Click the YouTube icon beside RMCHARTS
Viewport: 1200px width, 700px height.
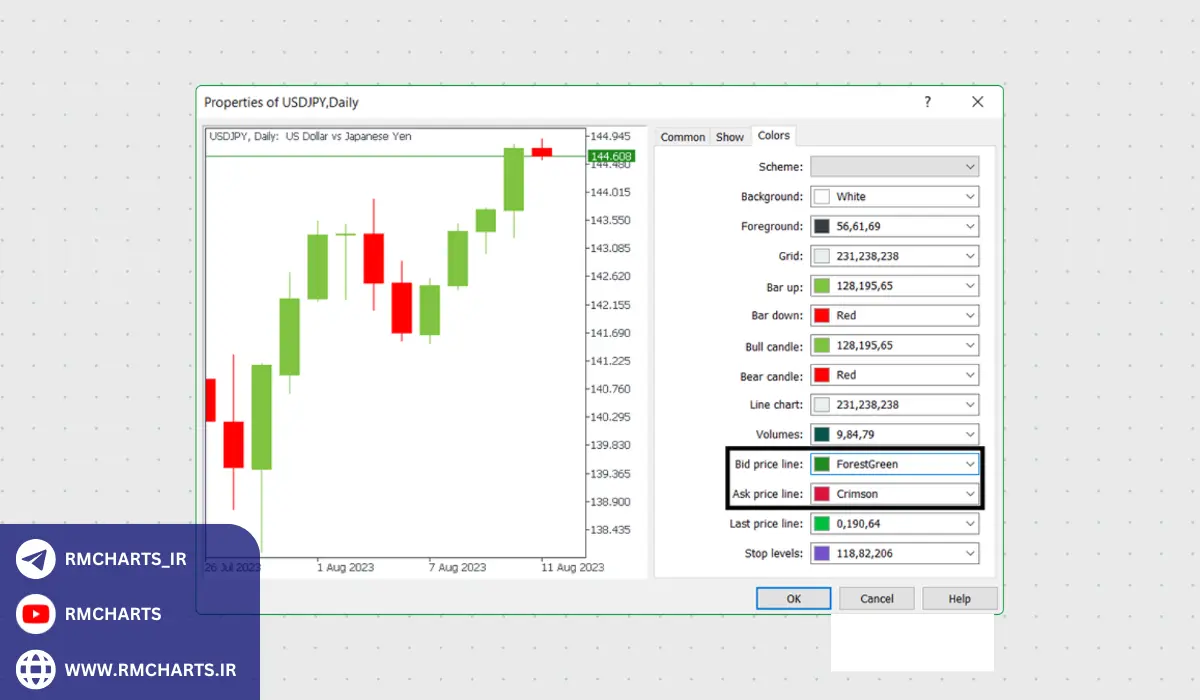click(36, 614)
